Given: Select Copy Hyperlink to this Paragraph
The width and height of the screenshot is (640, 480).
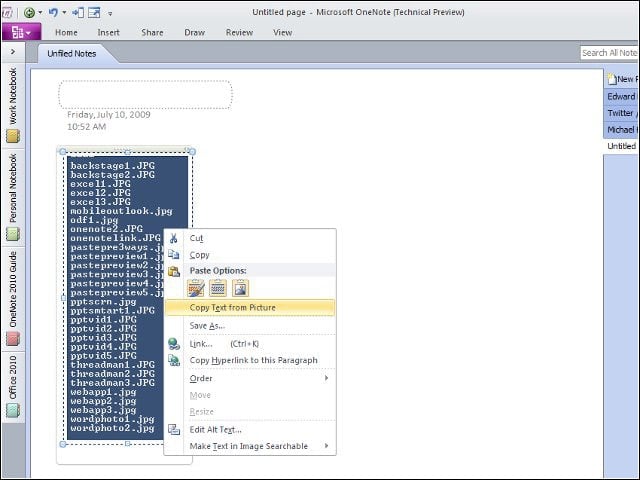Looking at the screenshot, I should point(250,360).
